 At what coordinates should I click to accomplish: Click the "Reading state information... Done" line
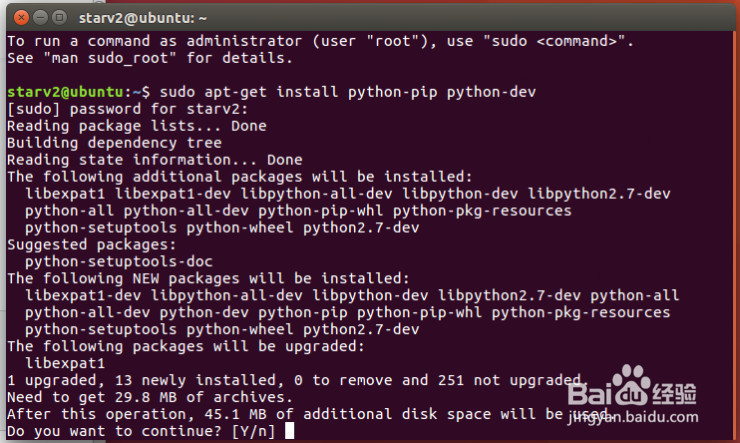(154, 160)
